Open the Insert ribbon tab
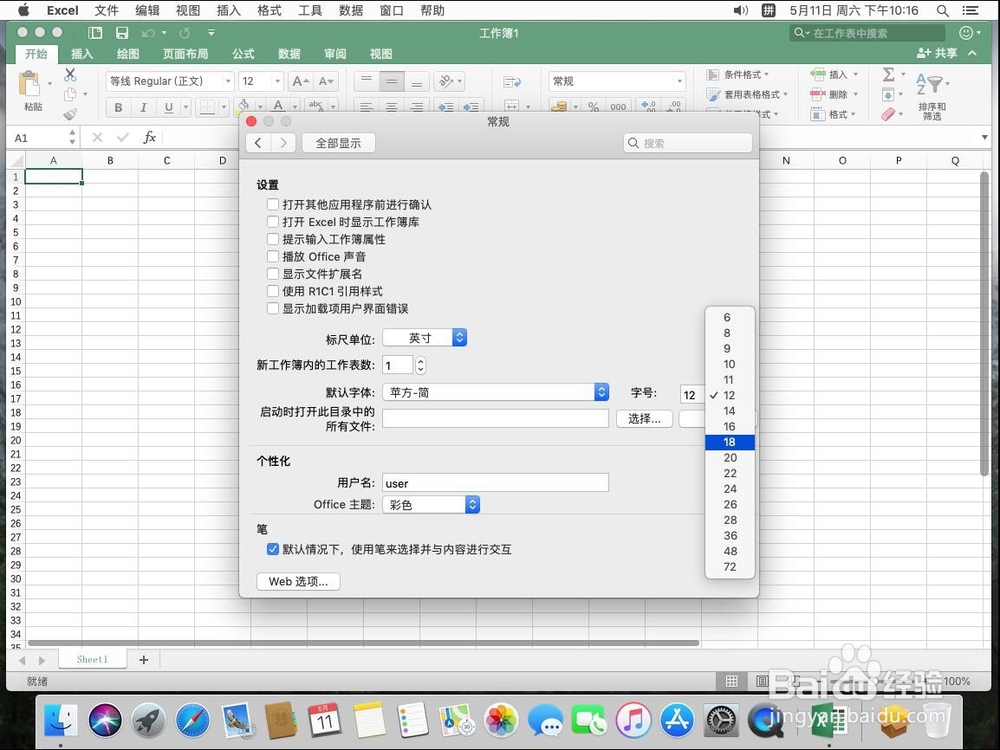This screenshot has width=1000, height=750. click(x=82, y=54)
